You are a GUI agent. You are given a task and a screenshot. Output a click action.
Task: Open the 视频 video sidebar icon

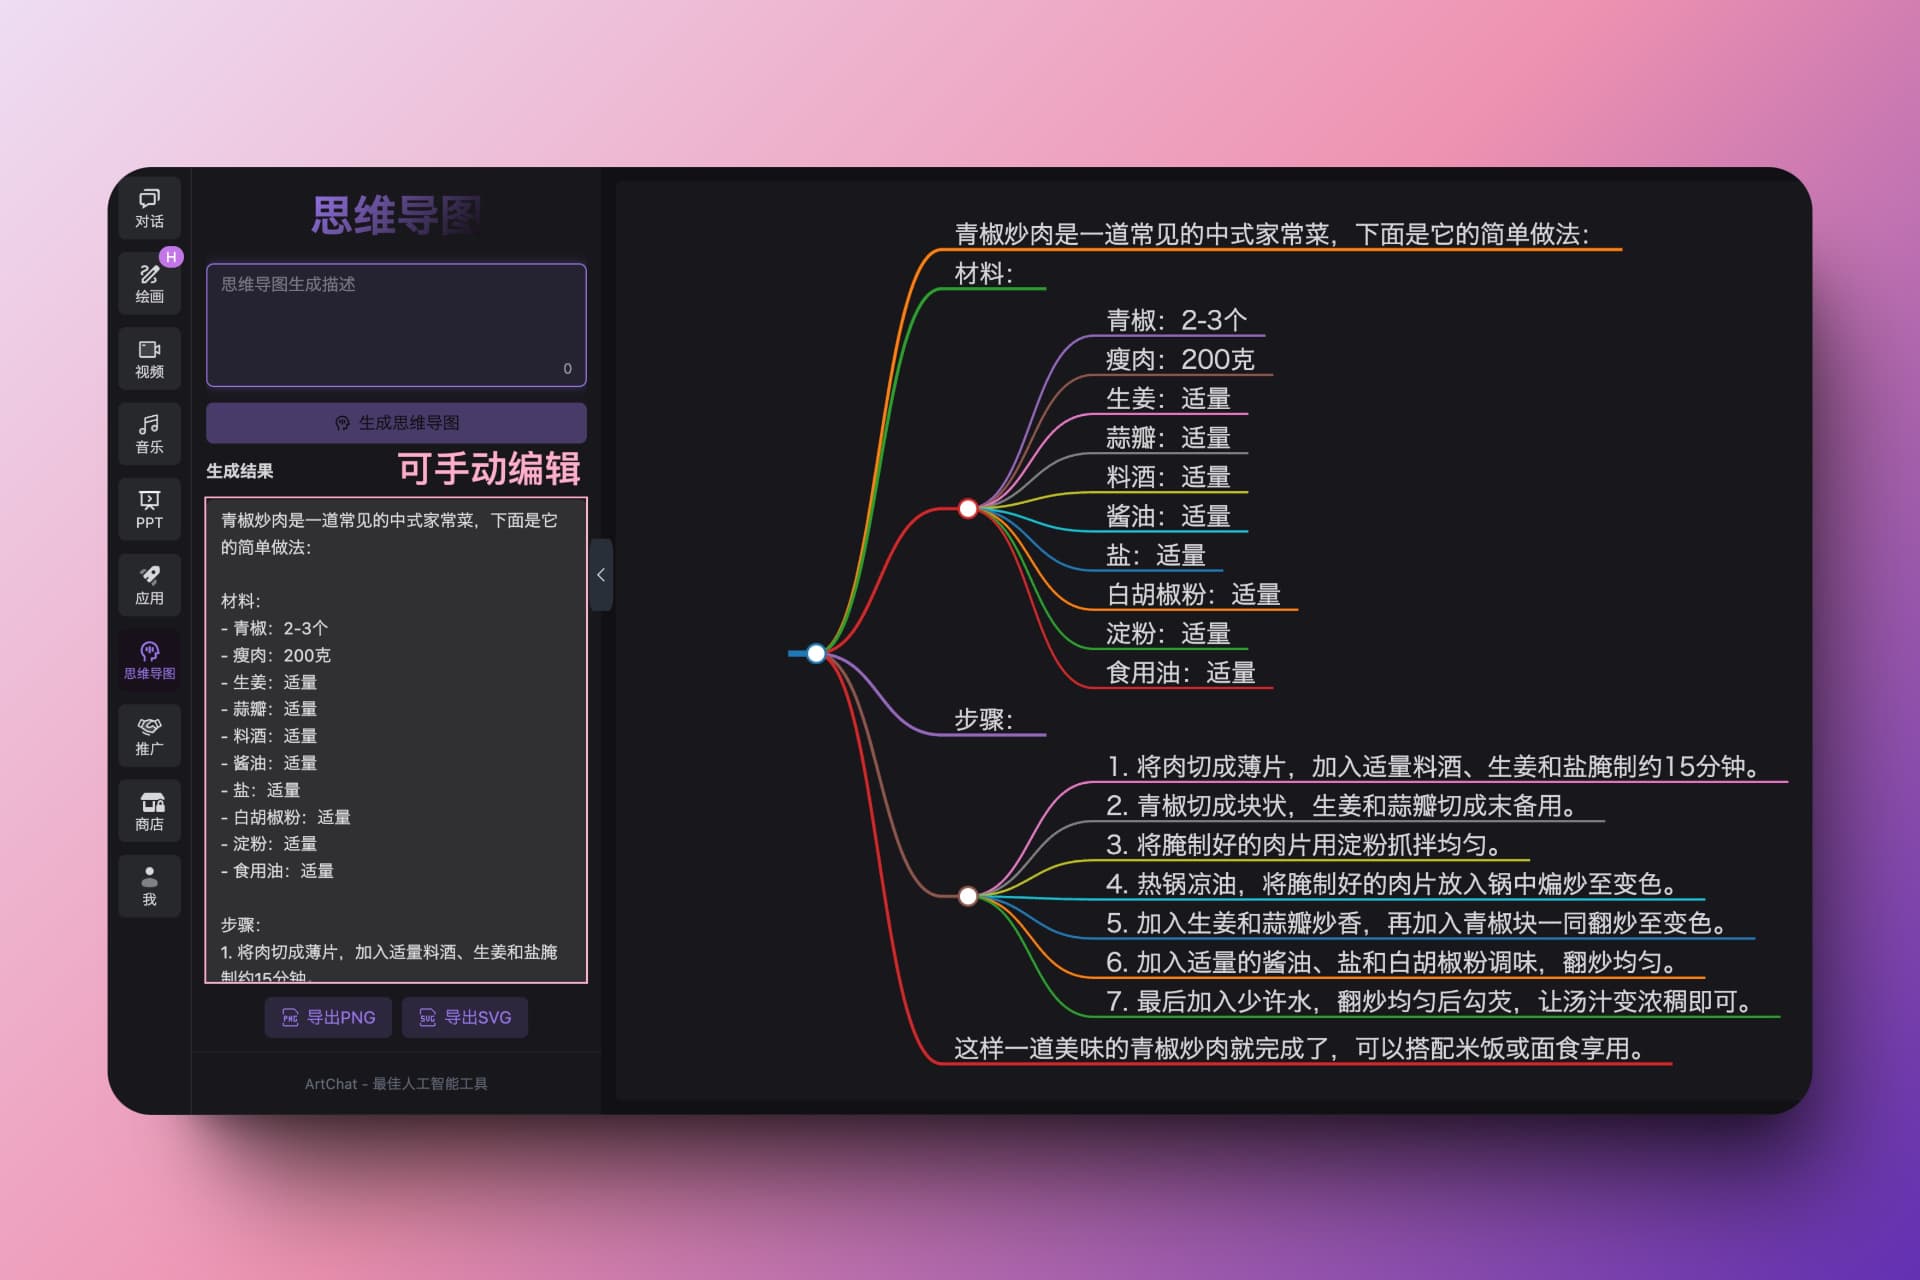click(x=149, y=358)
